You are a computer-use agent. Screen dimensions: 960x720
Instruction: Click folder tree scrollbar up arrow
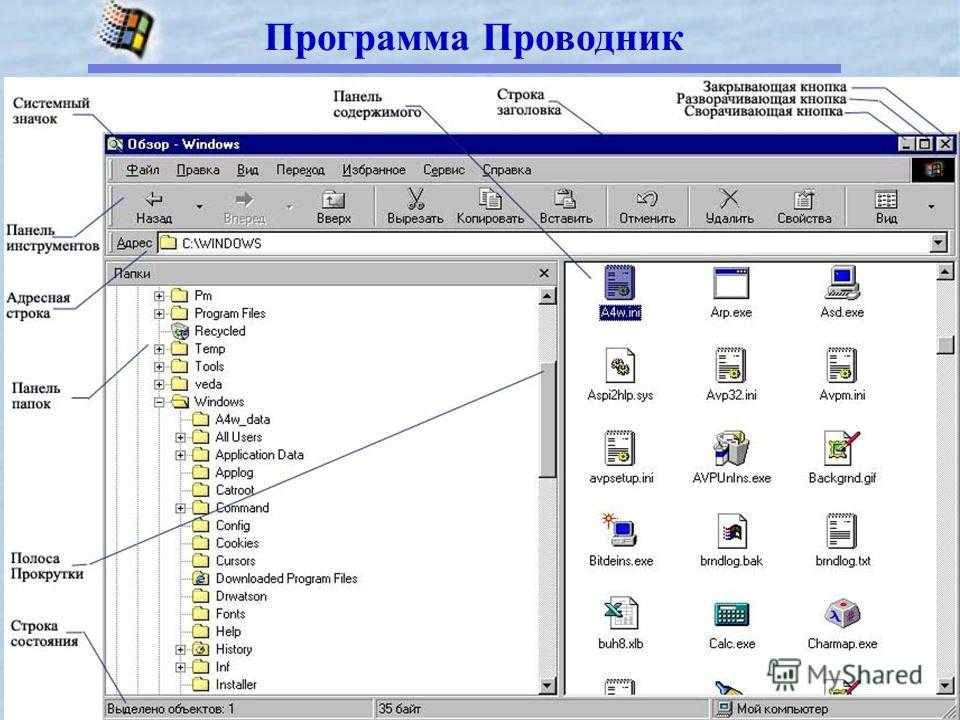(x=547, y=296)
